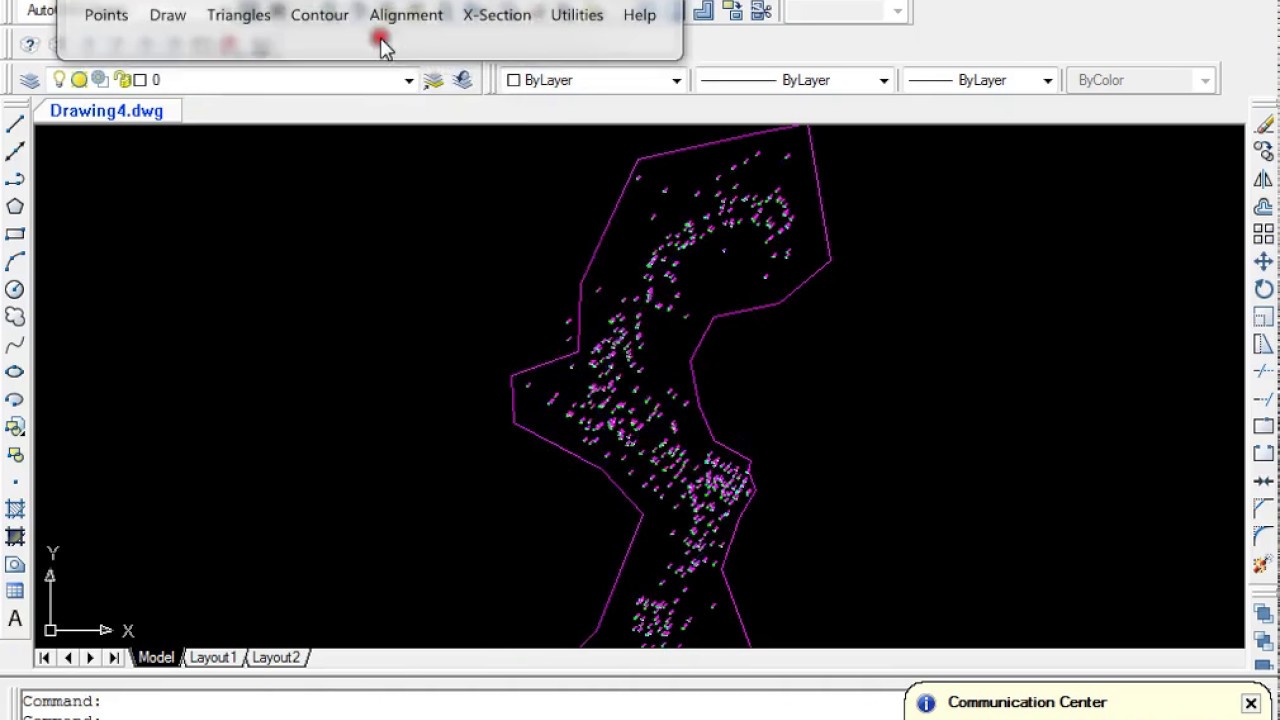The width and height of the screenshot is (1280, 720).
Task: Select the Polyline tool
Action: tap(15, 179)
